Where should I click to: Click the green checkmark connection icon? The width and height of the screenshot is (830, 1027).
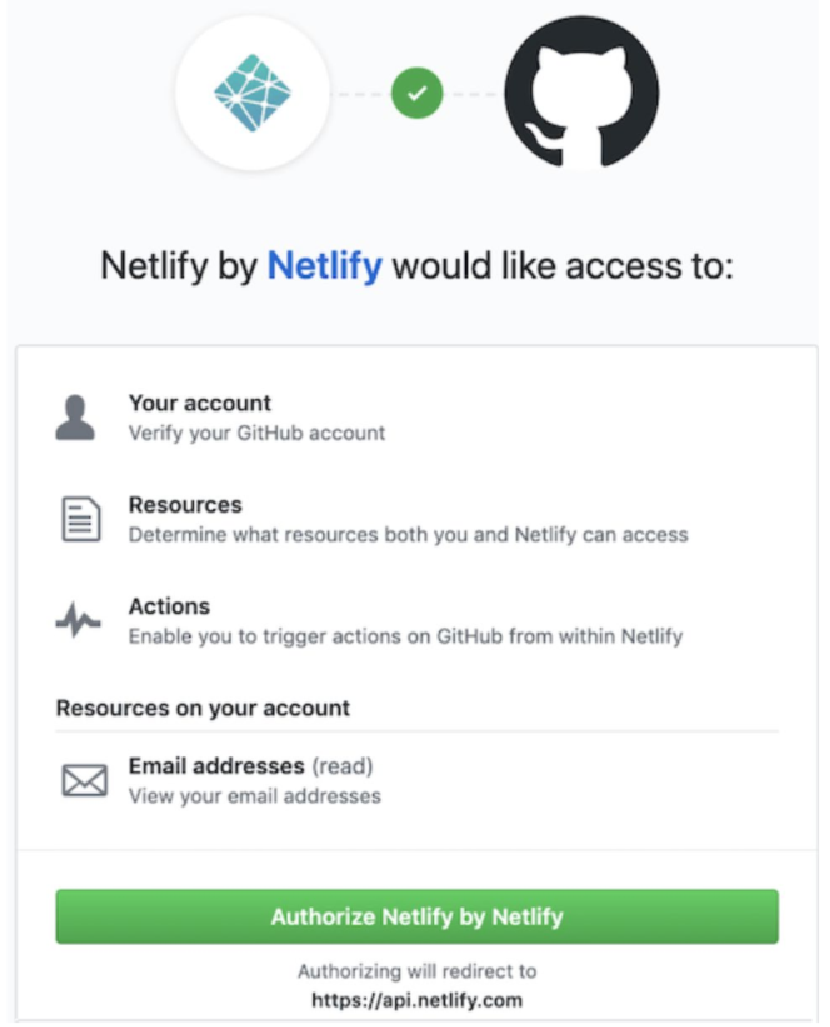click(x=417, y=93)
